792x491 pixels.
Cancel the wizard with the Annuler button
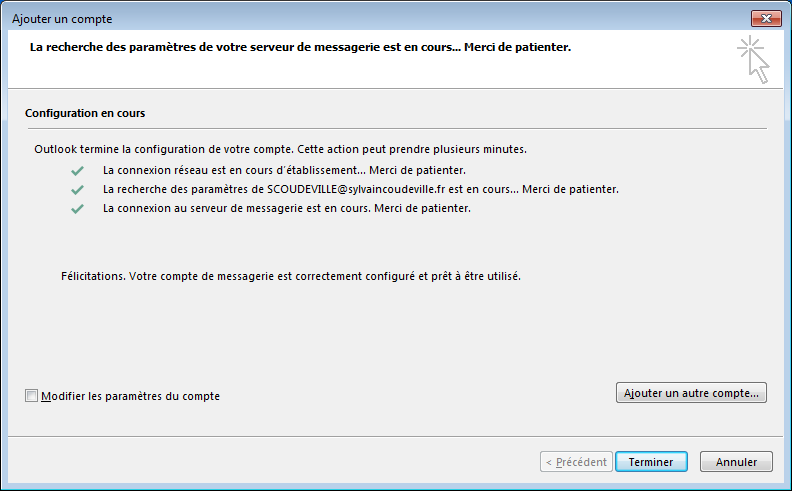click(x=736, y=462)
